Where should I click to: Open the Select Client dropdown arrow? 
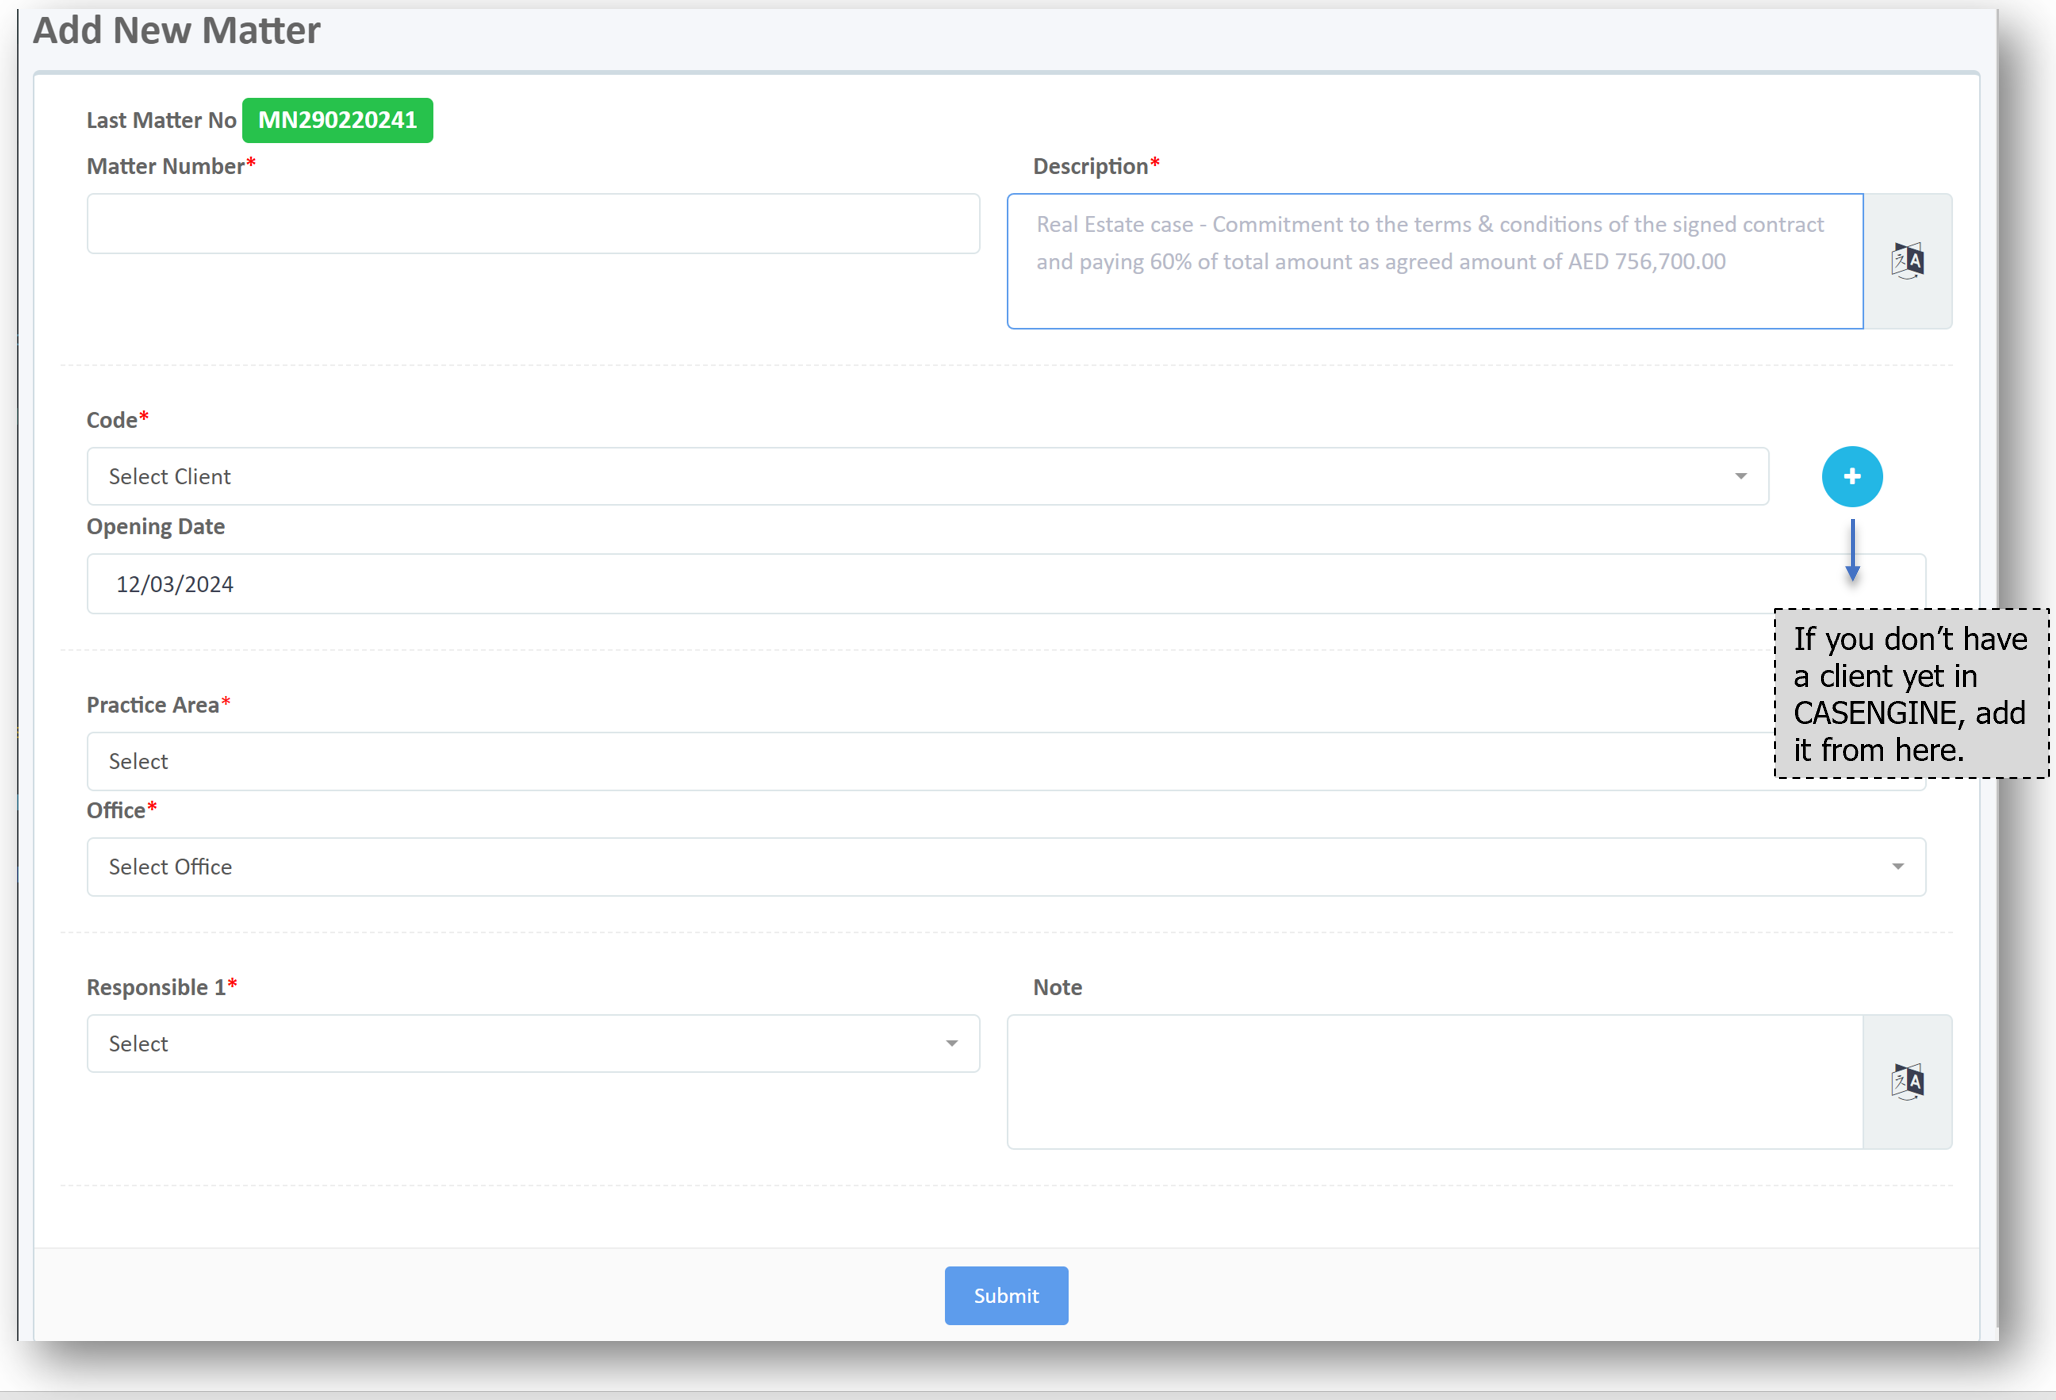[1740, 476]
